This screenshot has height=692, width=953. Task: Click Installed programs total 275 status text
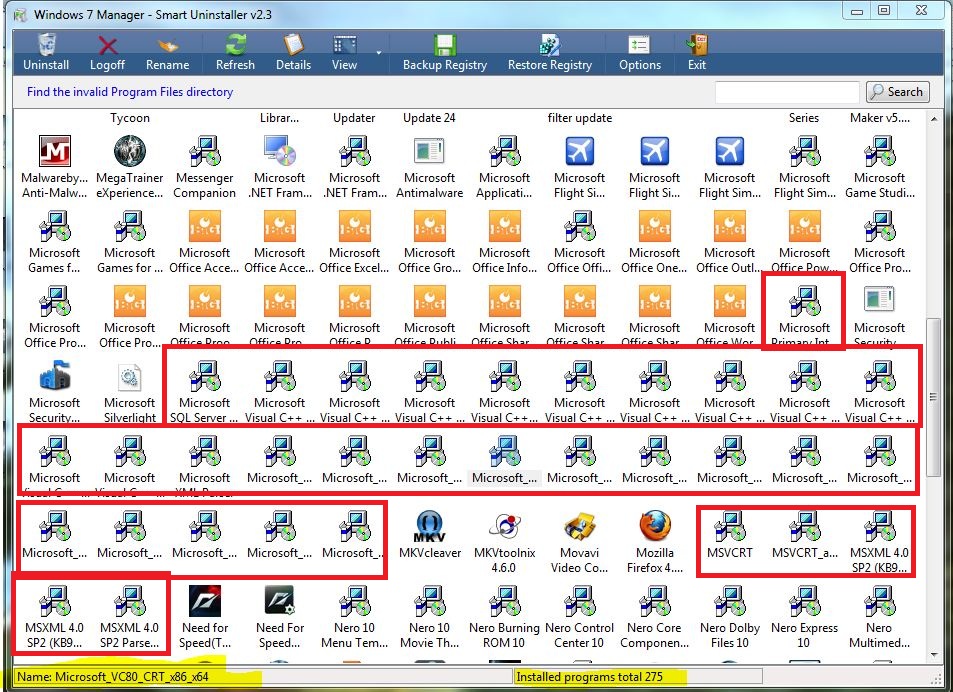coord(589,676)
